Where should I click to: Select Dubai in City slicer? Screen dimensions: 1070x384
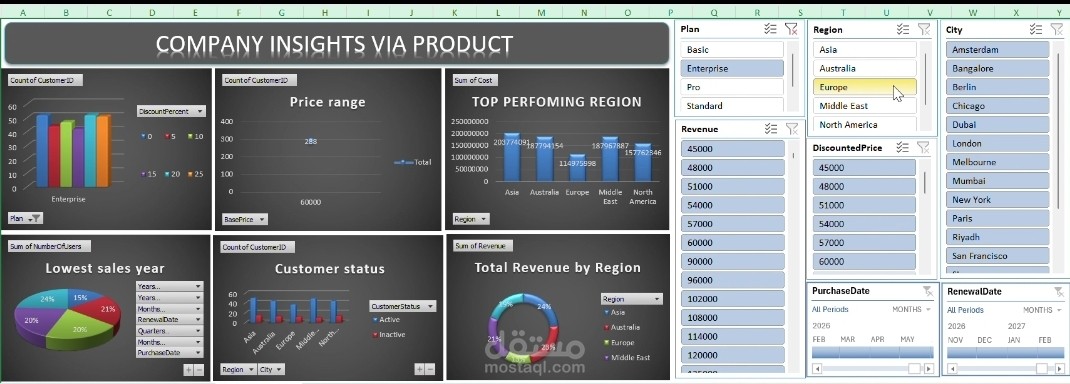[x=997, y=125]
